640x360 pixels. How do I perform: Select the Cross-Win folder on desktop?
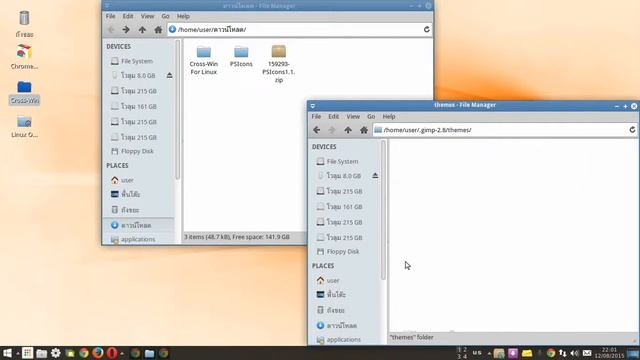point(24,93)
